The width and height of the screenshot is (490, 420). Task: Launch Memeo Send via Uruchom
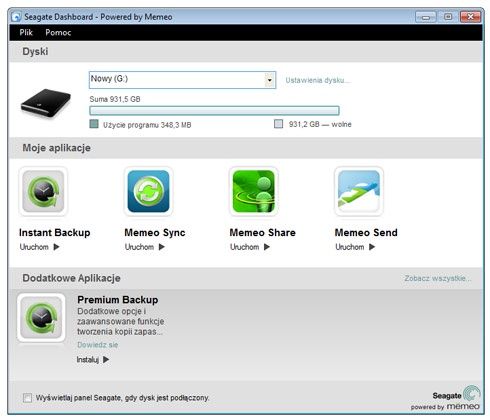coord(350,247)
